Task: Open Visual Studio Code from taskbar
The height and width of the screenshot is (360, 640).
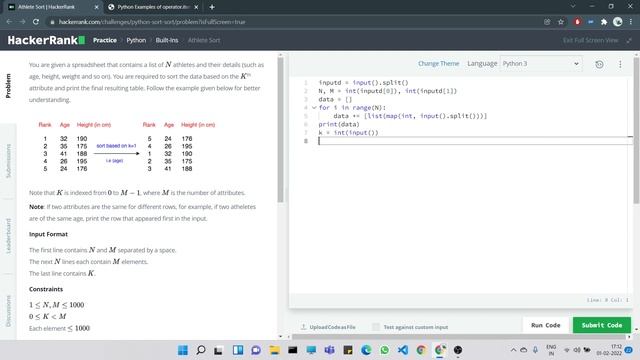Action: [403, 350]
